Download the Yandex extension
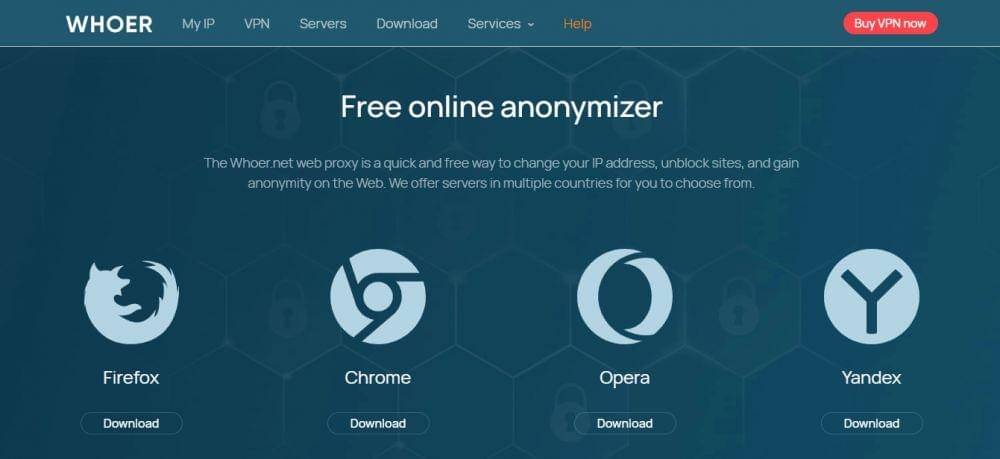Screen dimensions: 1000x459 872,423
